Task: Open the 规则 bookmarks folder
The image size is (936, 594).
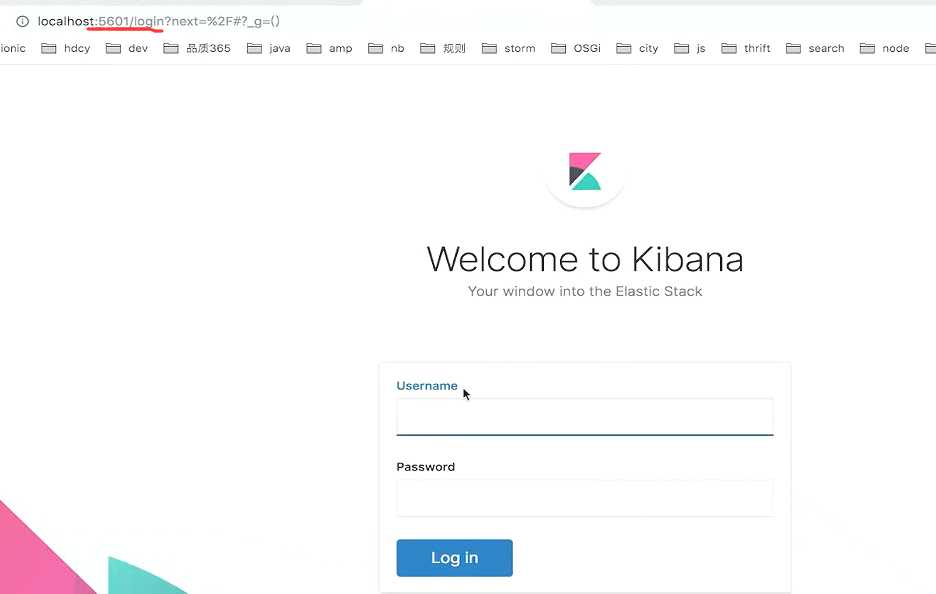Action: 443,48
